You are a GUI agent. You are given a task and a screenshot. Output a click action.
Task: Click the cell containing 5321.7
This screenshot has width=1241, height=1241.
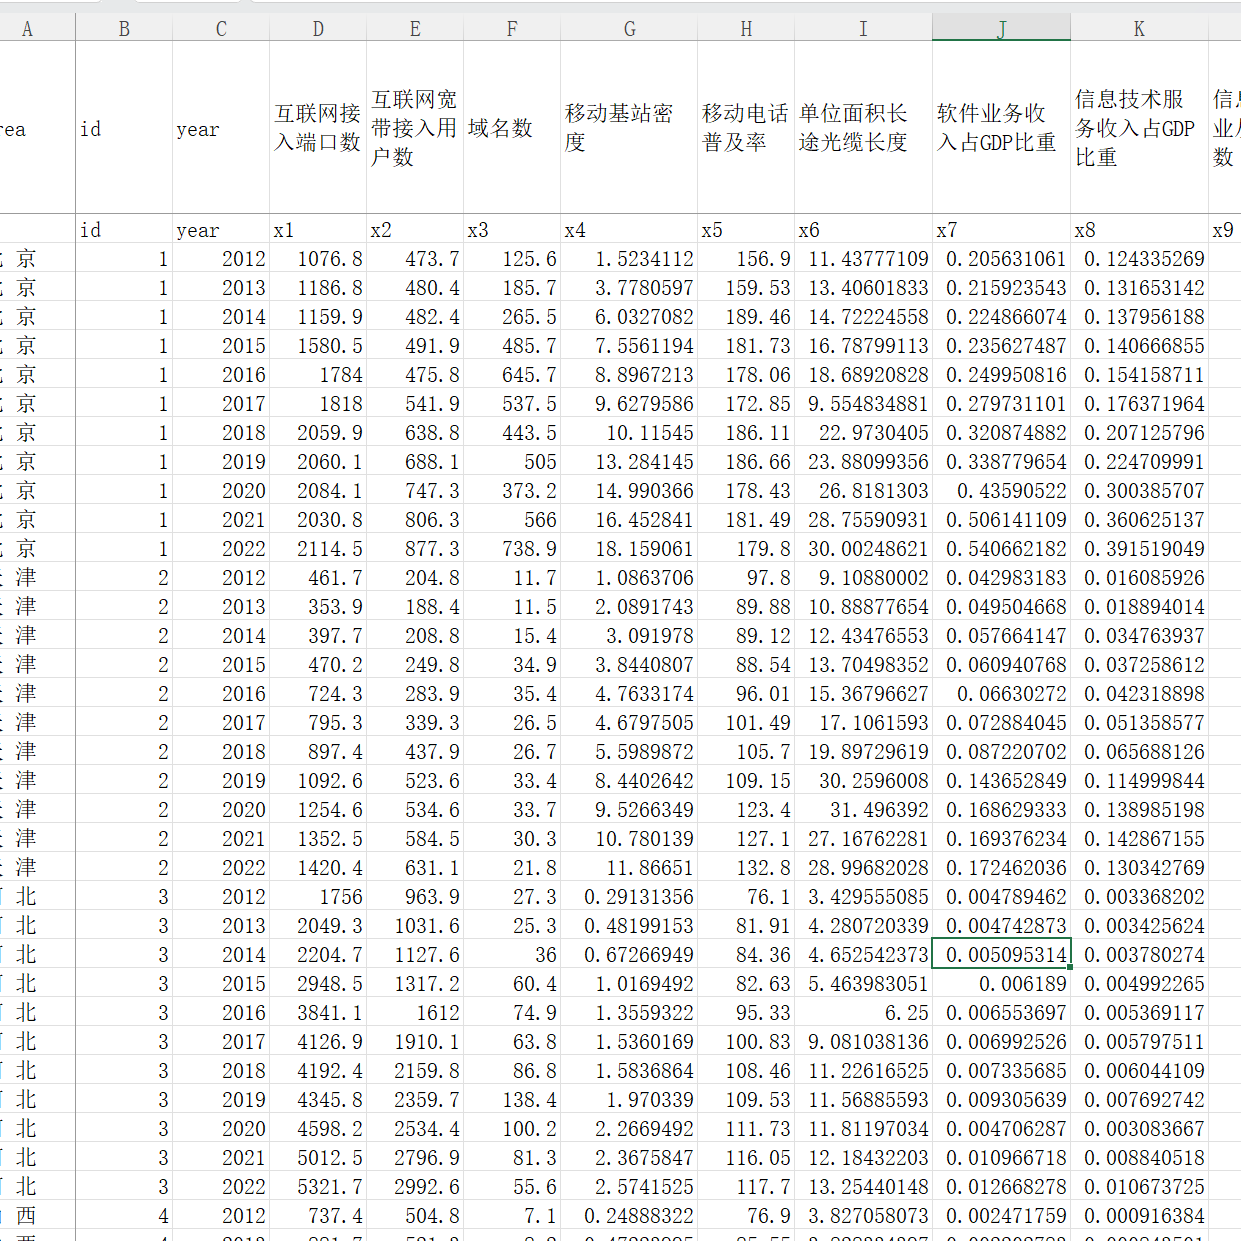pos(318,1186)
